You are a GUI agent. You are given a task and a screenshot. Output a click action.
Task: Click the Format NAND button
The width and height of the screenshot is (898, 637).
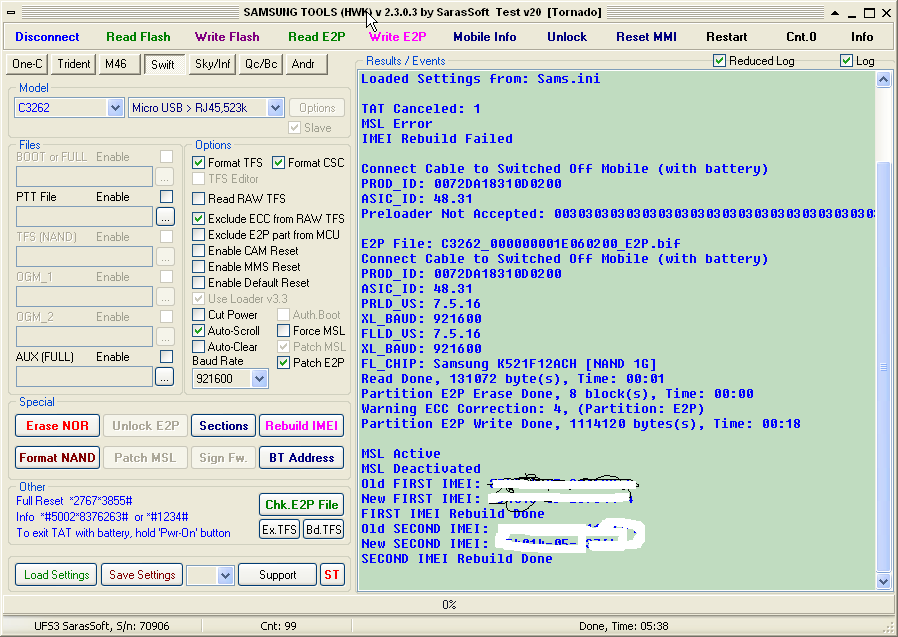[x=57, y=458]
